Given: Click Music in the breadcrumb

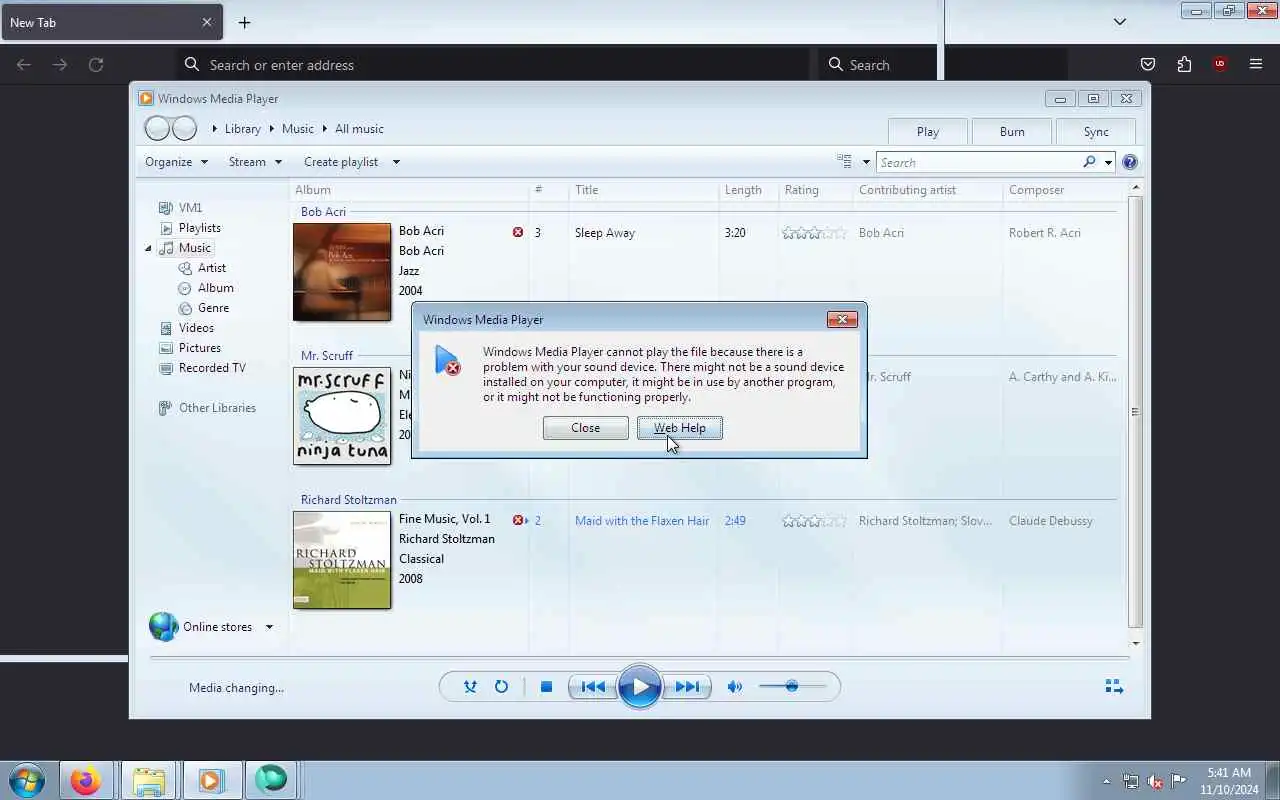Looking at the screenshot, I should [298, 129].
